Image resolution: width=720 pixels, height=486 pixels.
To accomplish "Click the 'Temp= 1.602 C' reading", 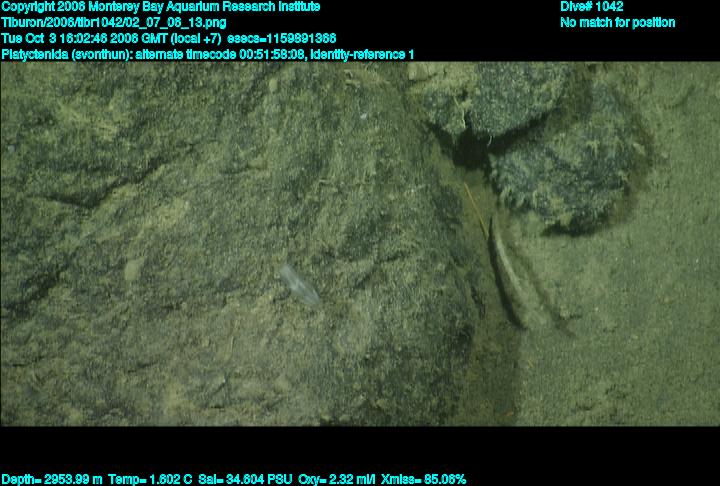I will point(150,480).
